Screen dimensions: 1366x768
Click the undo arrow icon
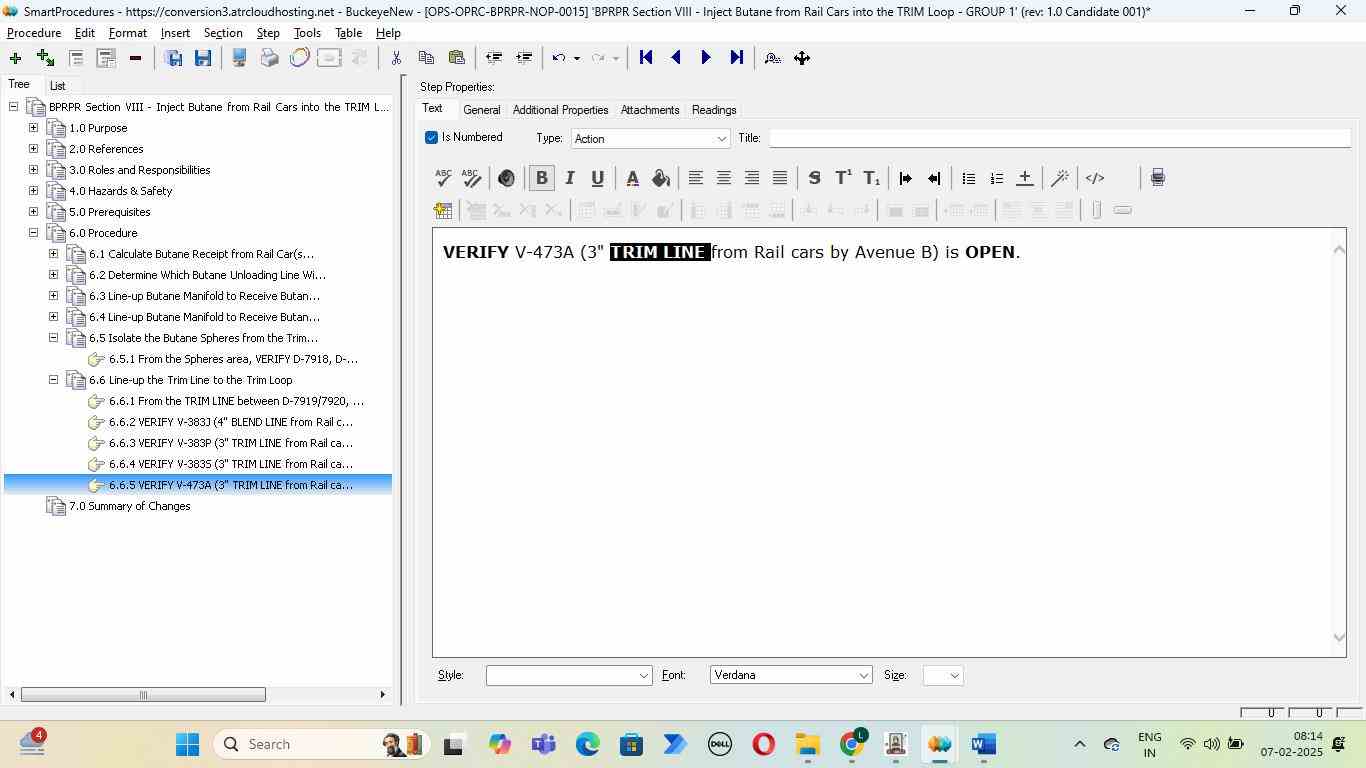tap(559, 58)
